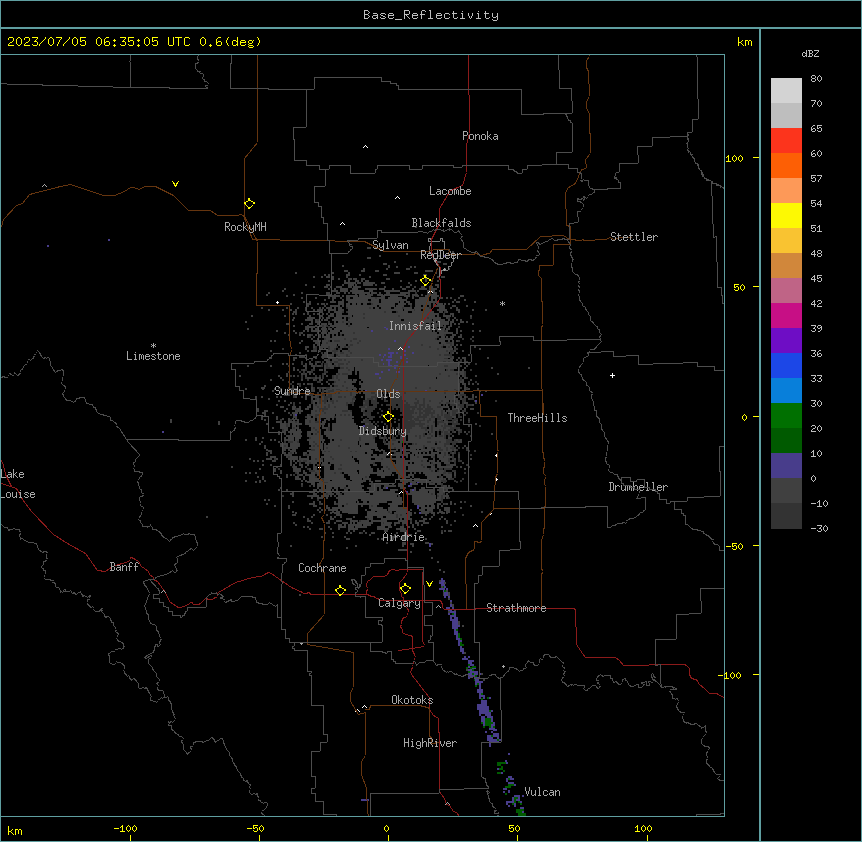Click the dBZ legend heading

tap(810, 53)
